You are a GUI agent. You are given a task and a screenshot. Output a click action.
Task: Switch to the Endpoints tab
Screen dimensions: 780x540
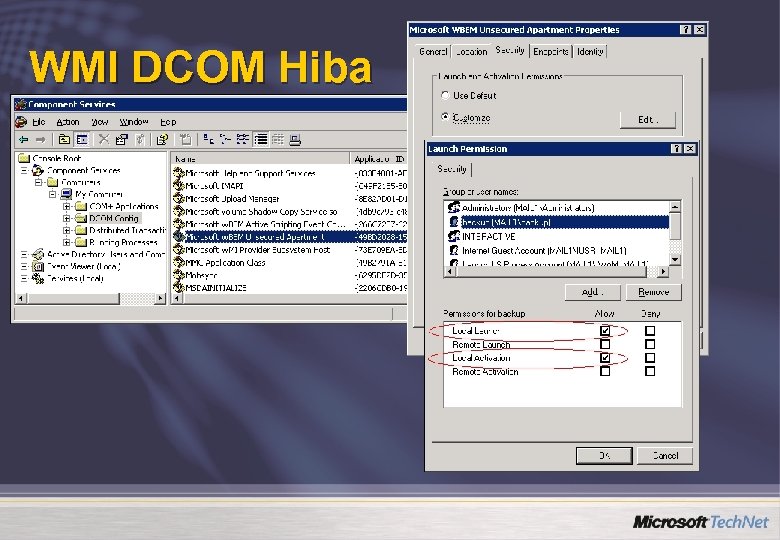(x=551, y=52)
